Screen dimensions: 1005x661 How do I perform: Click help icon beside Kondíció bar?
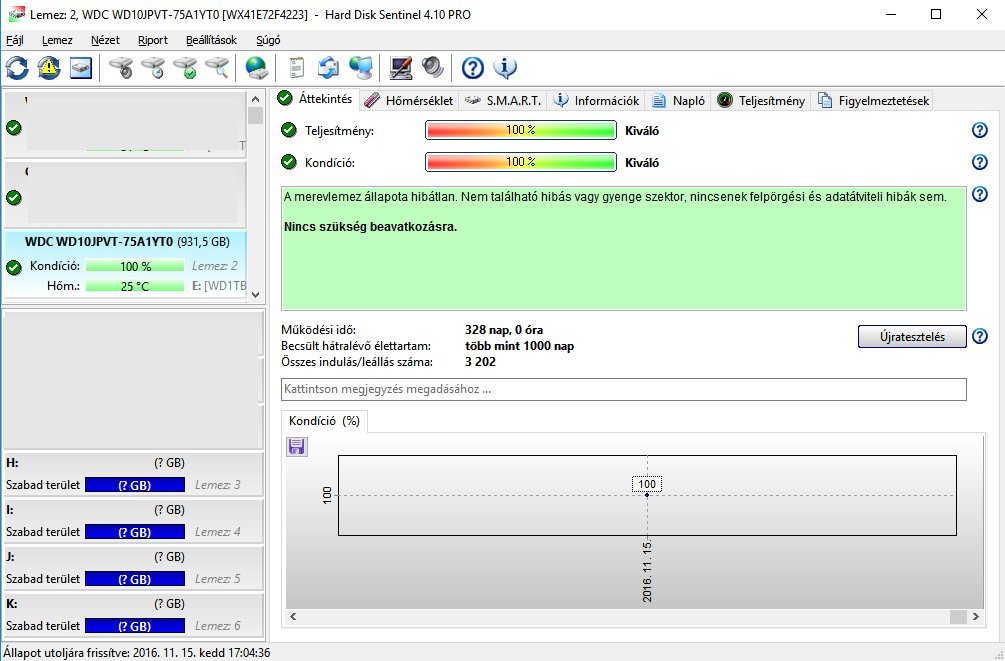coord(979,162)
